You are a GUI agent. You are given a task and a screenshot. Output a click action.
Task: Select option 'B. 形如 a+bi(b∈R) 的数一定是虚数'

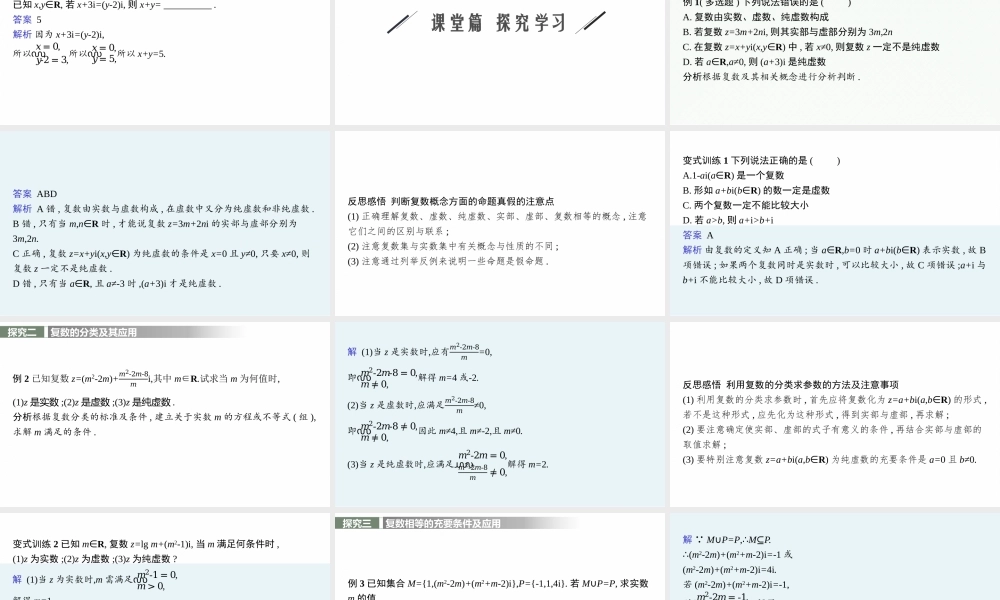tap(756, 190)
